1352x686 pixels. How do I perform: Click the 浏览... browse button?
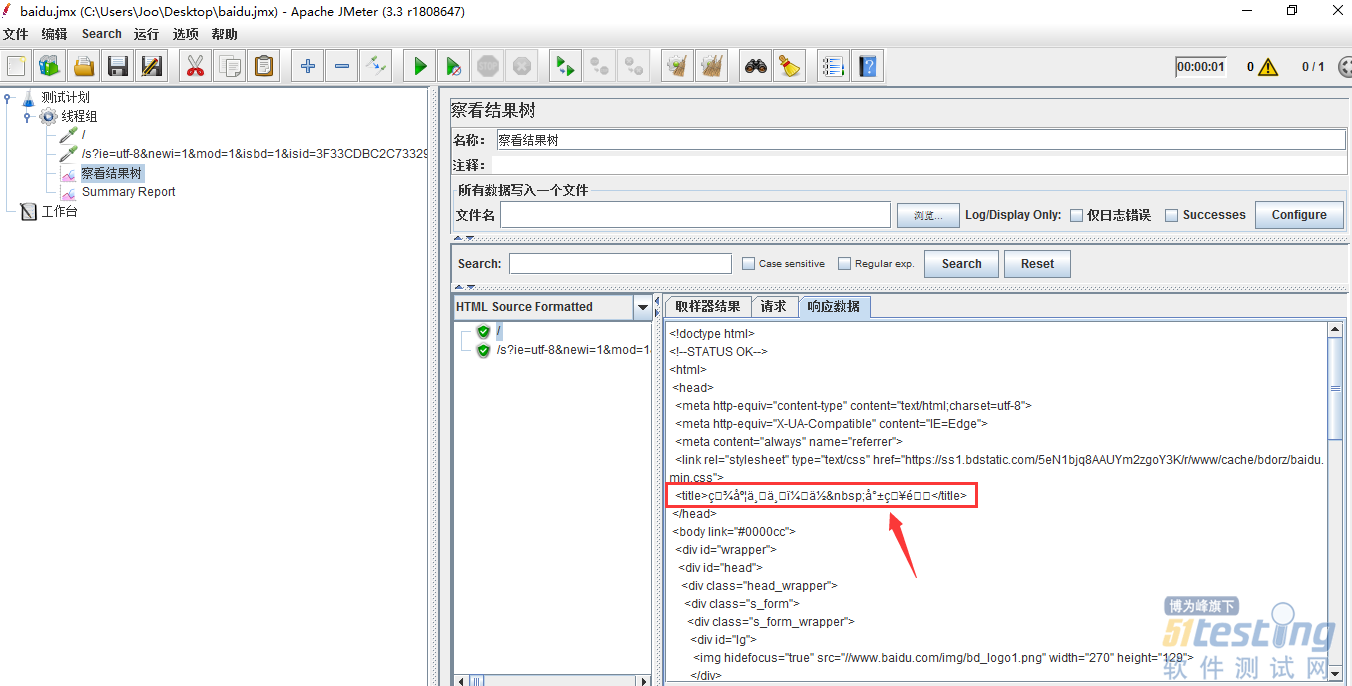click(x=927, y=215)
